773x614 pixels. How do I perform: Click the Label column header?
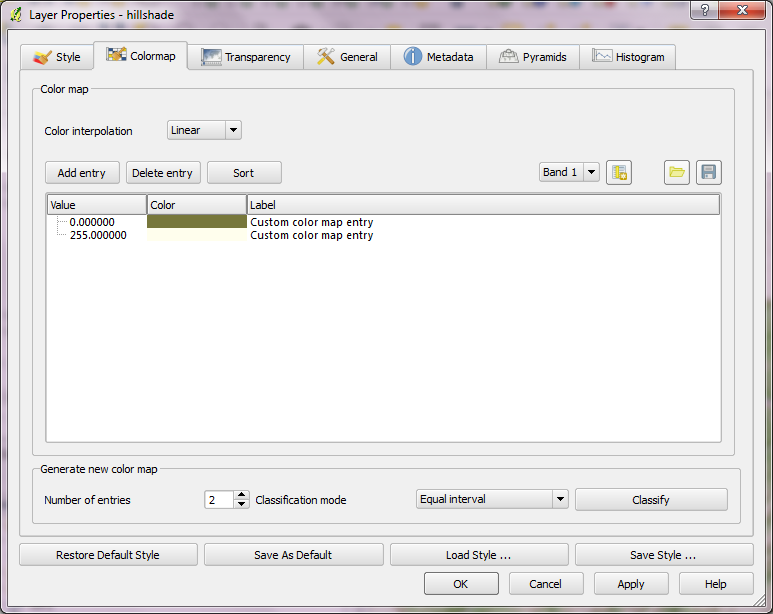coord(483,205)
